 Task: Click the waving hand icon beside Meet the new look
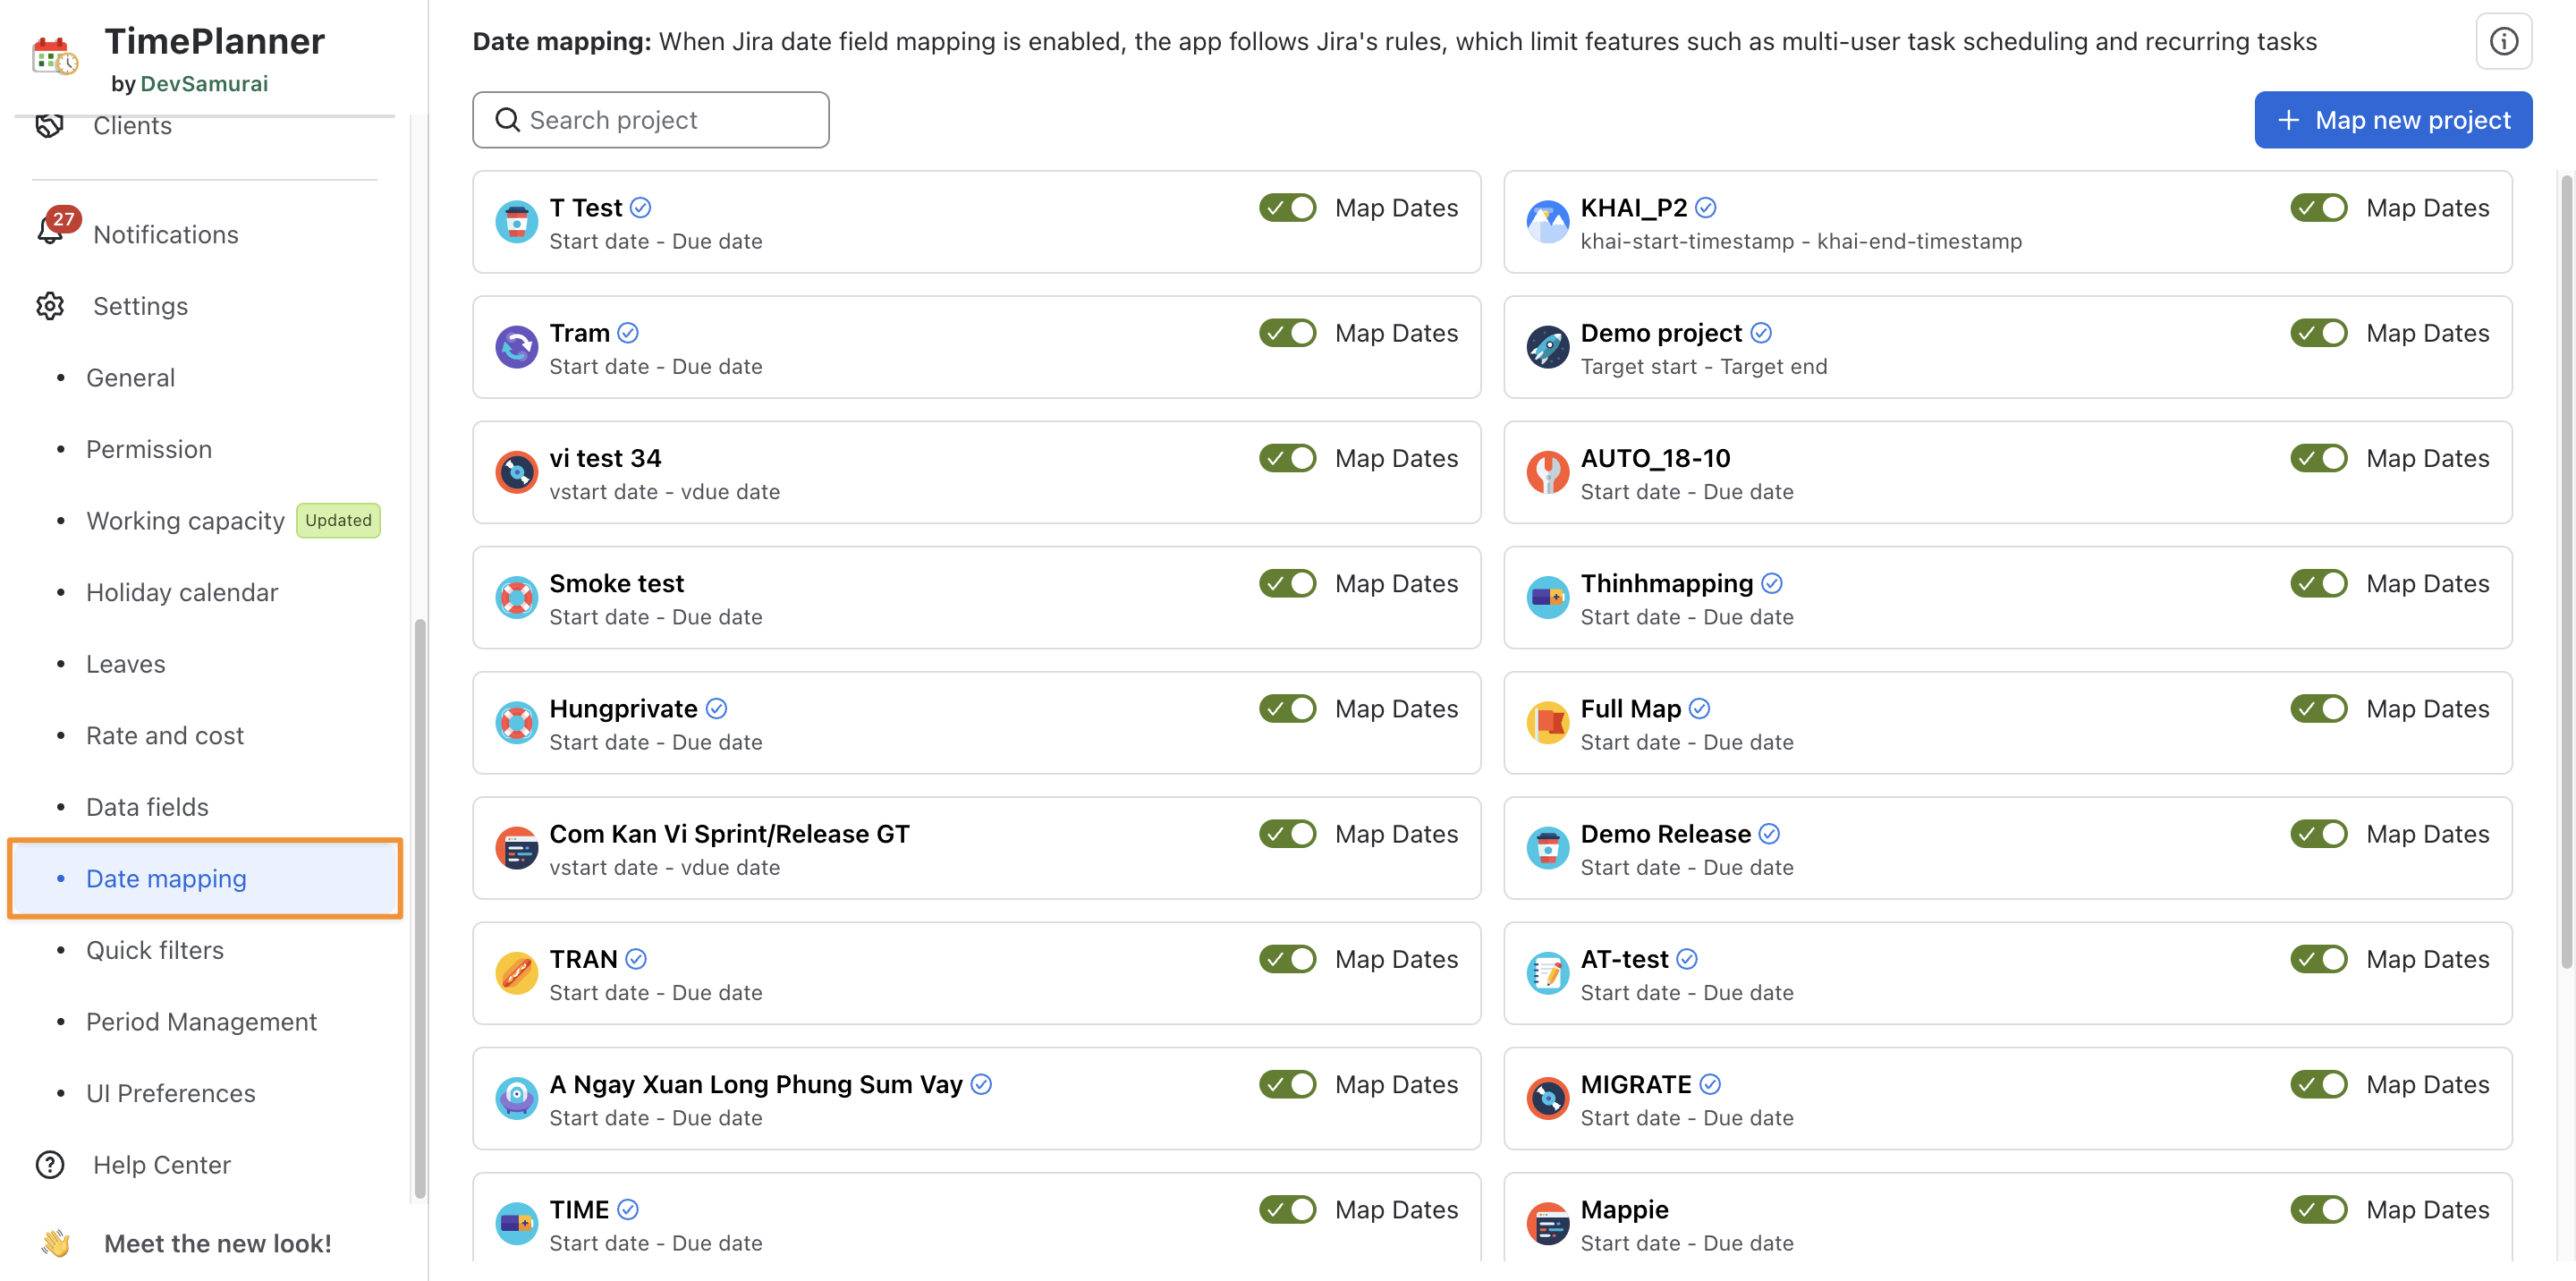56,1243
